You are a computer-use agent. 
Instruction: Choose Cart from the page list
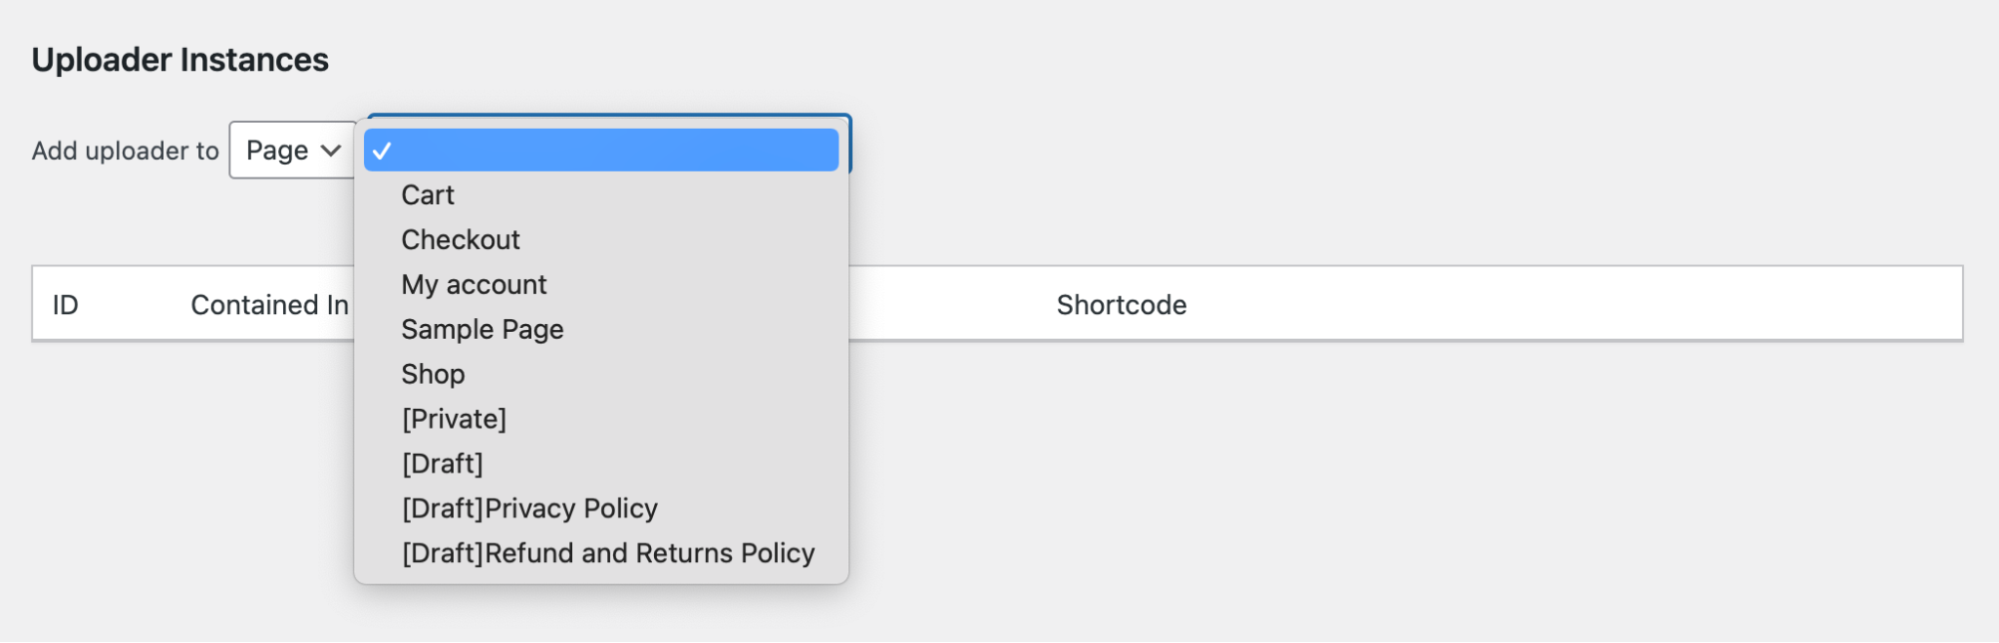(427, 195)
